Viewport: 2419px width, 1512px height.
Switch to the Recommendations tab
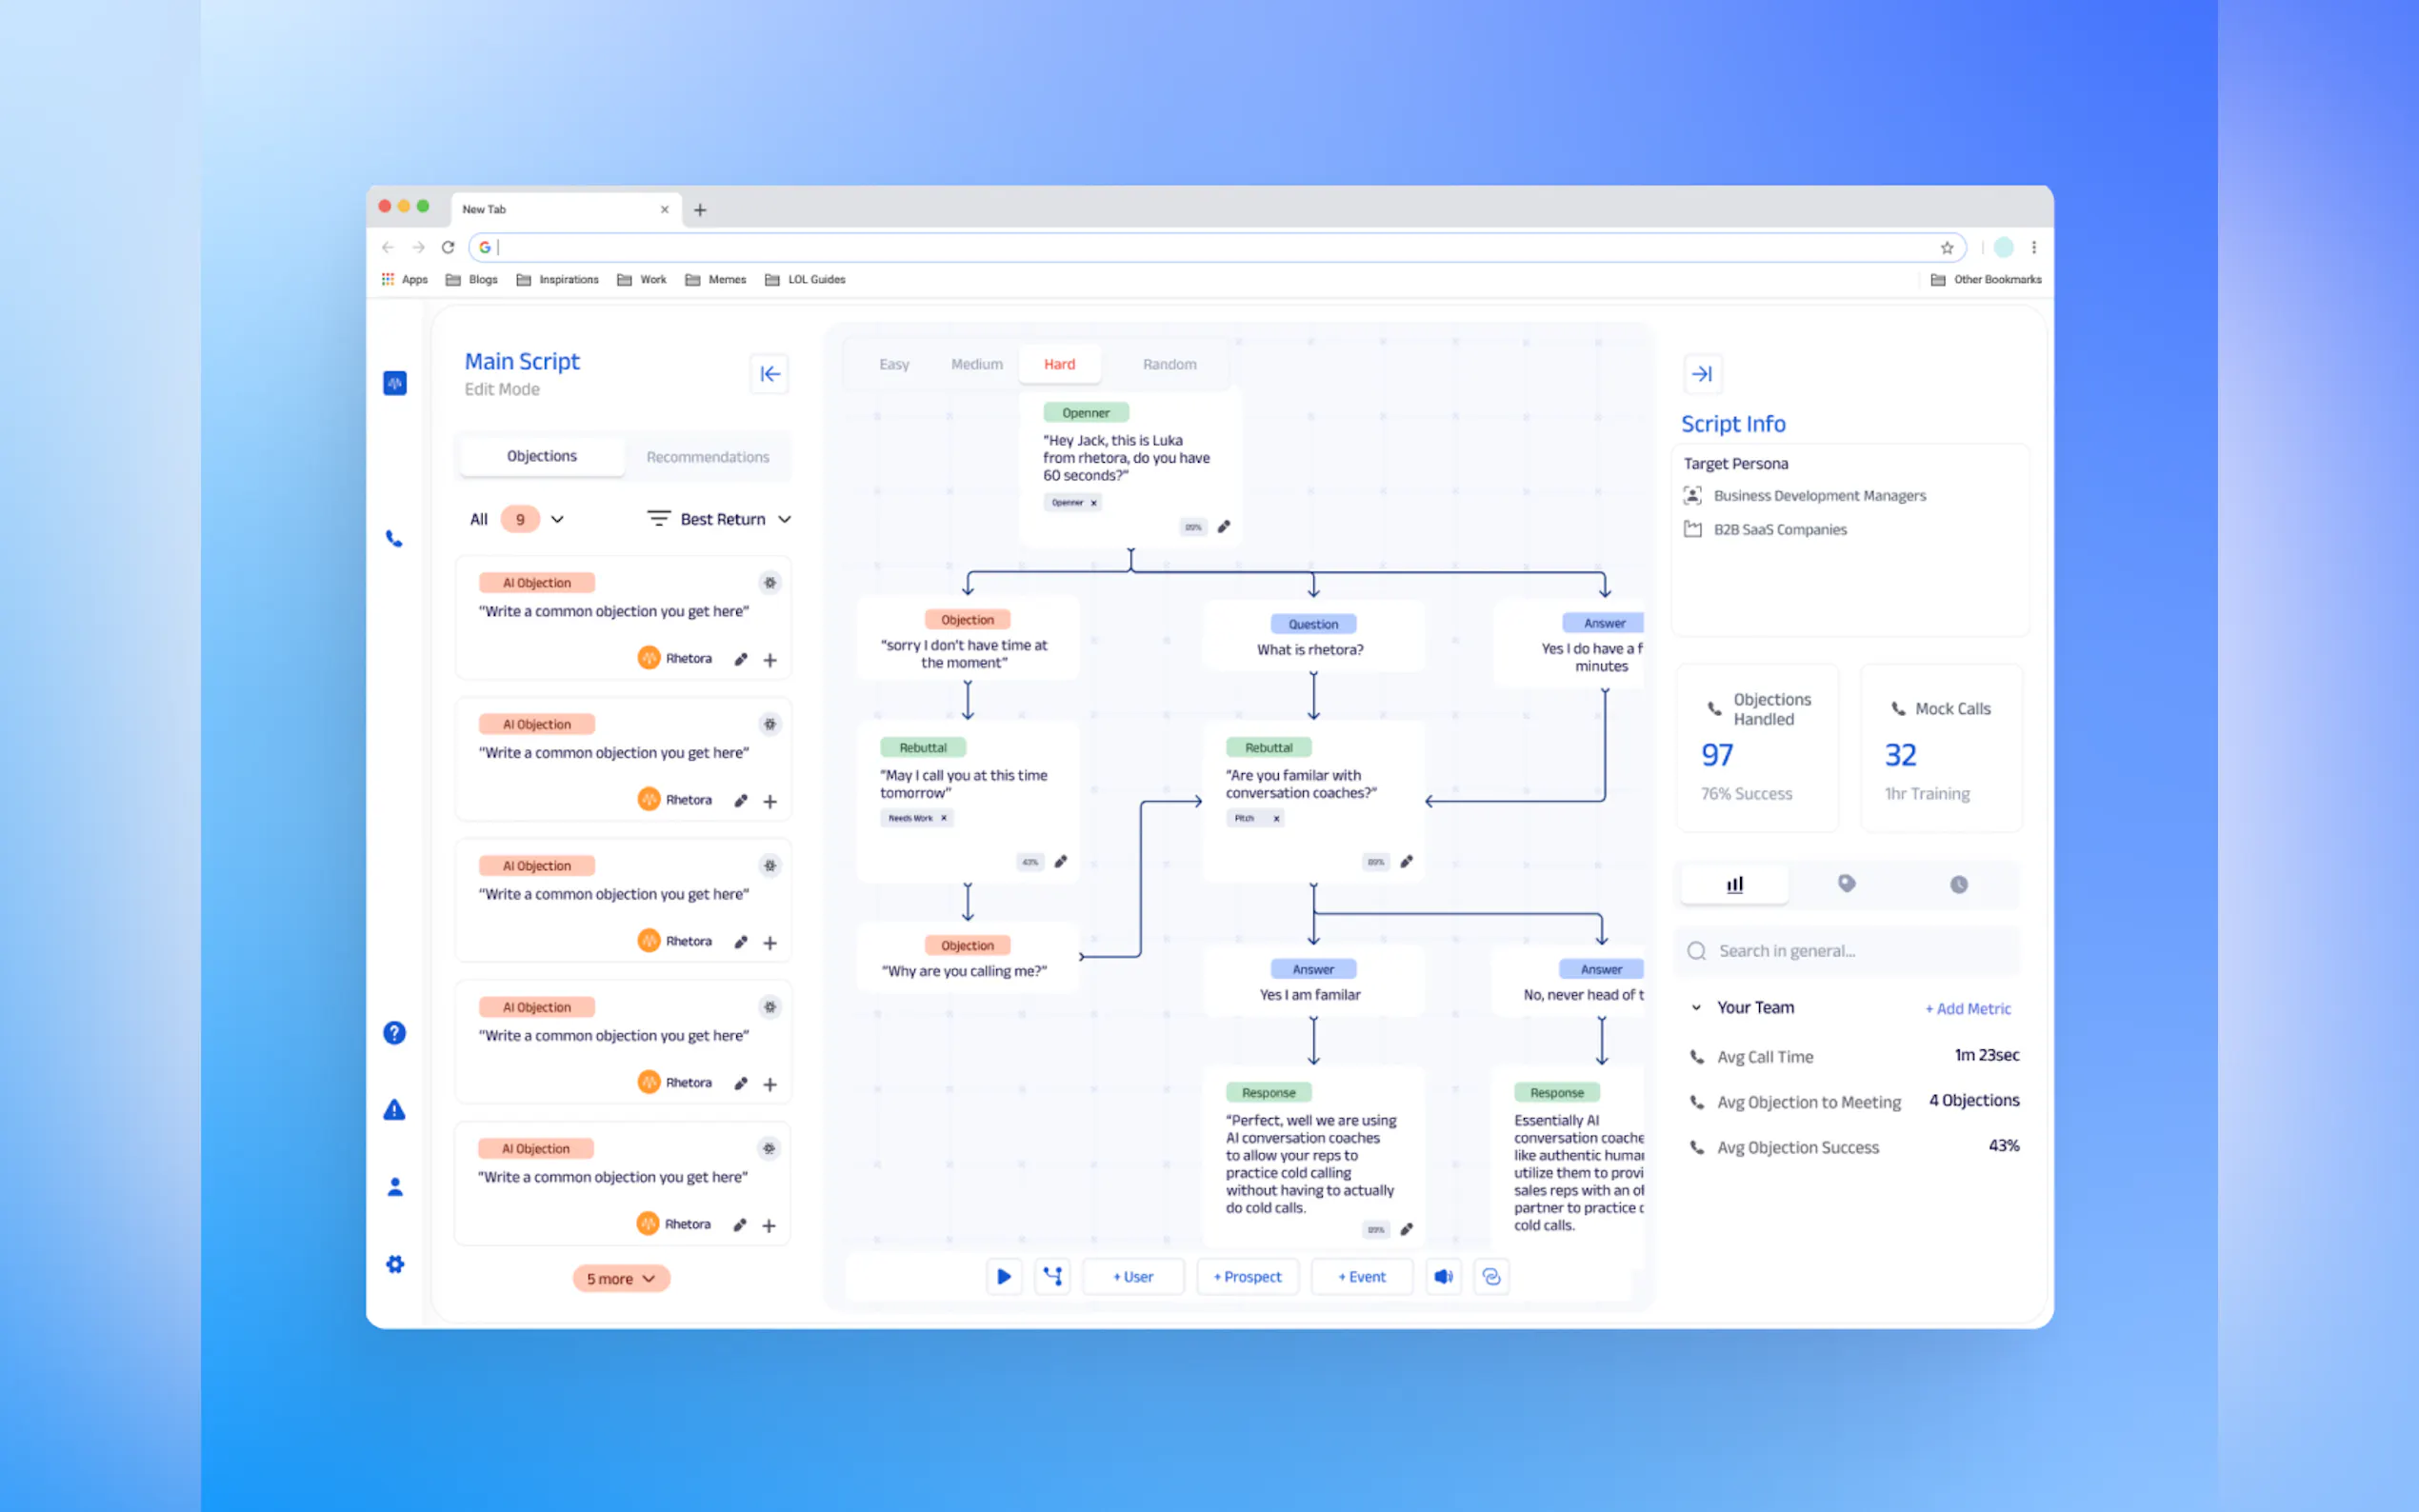click(x=707, y=457)
